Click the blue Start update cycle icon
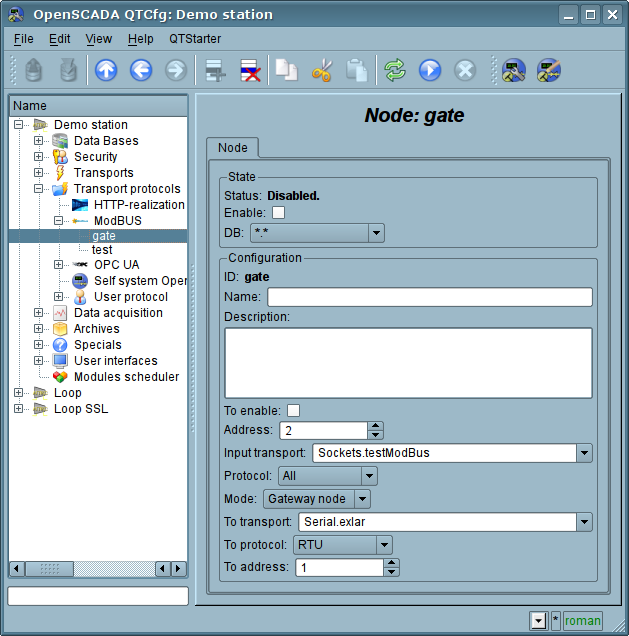 [430, 70]
